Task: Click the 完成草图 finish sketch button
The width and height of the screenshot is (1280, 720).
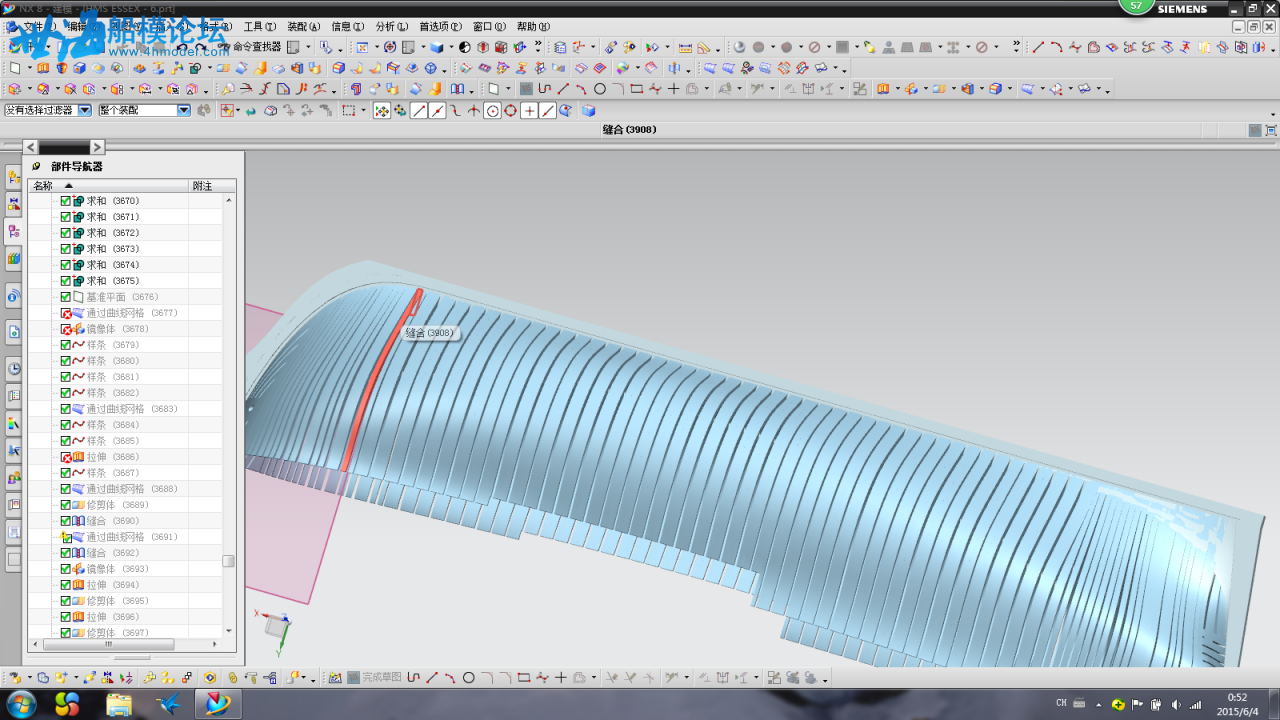Action: pyautogui.click(x=374, y=678)
